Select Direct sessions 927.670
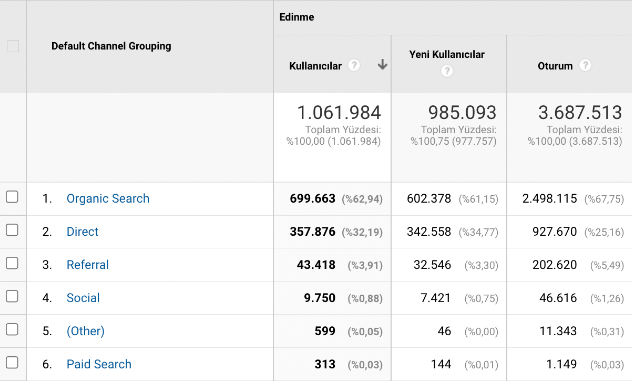The image size is (632, 385). 555,231
